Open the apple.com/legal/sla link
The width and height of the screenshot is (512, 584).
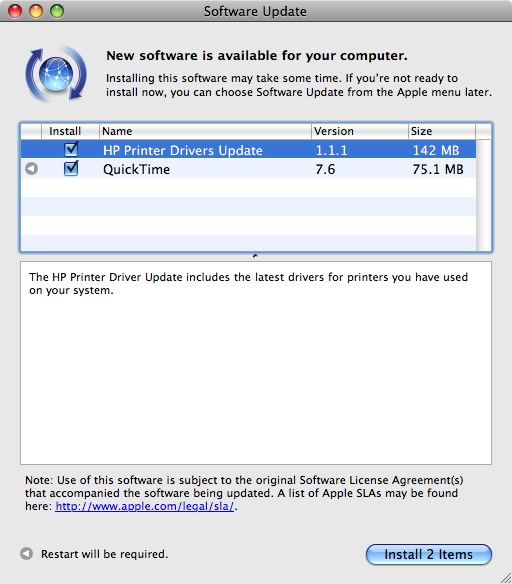pyautogui.click(x=144, y=506)
